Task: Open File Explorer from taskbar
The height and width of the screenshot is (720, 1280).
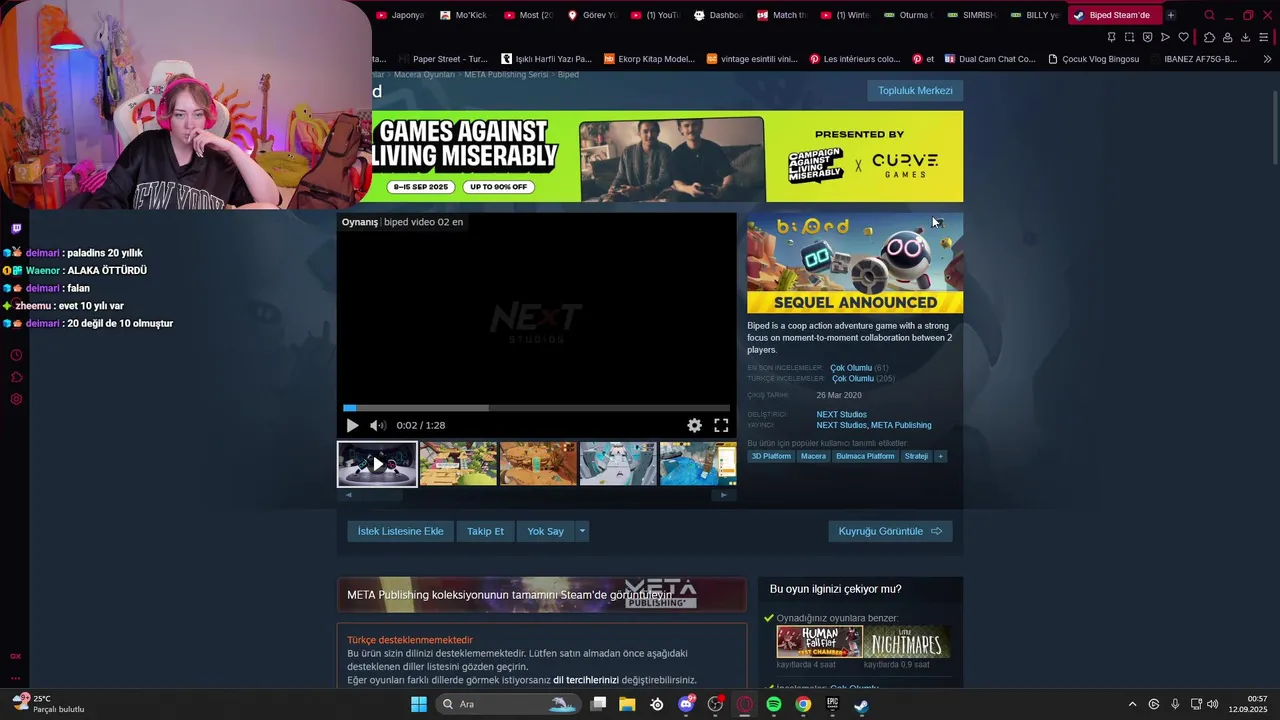Action: 627,704
